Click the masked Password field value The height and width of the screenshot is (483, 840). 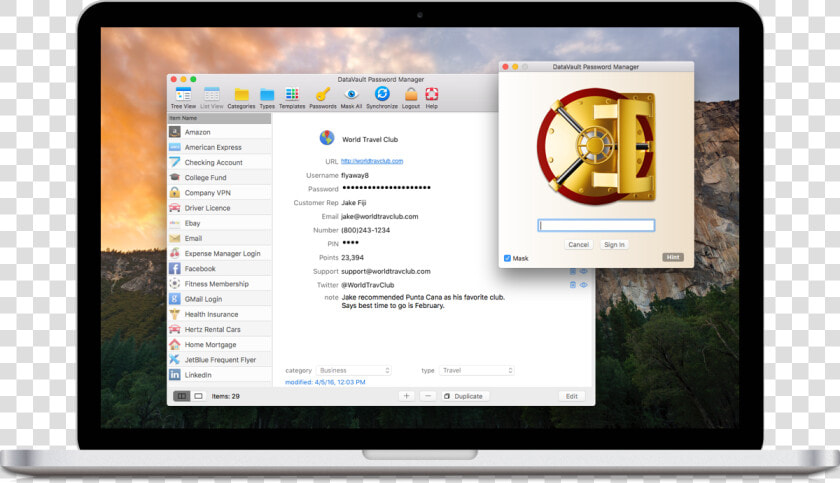tap(386, 188)
